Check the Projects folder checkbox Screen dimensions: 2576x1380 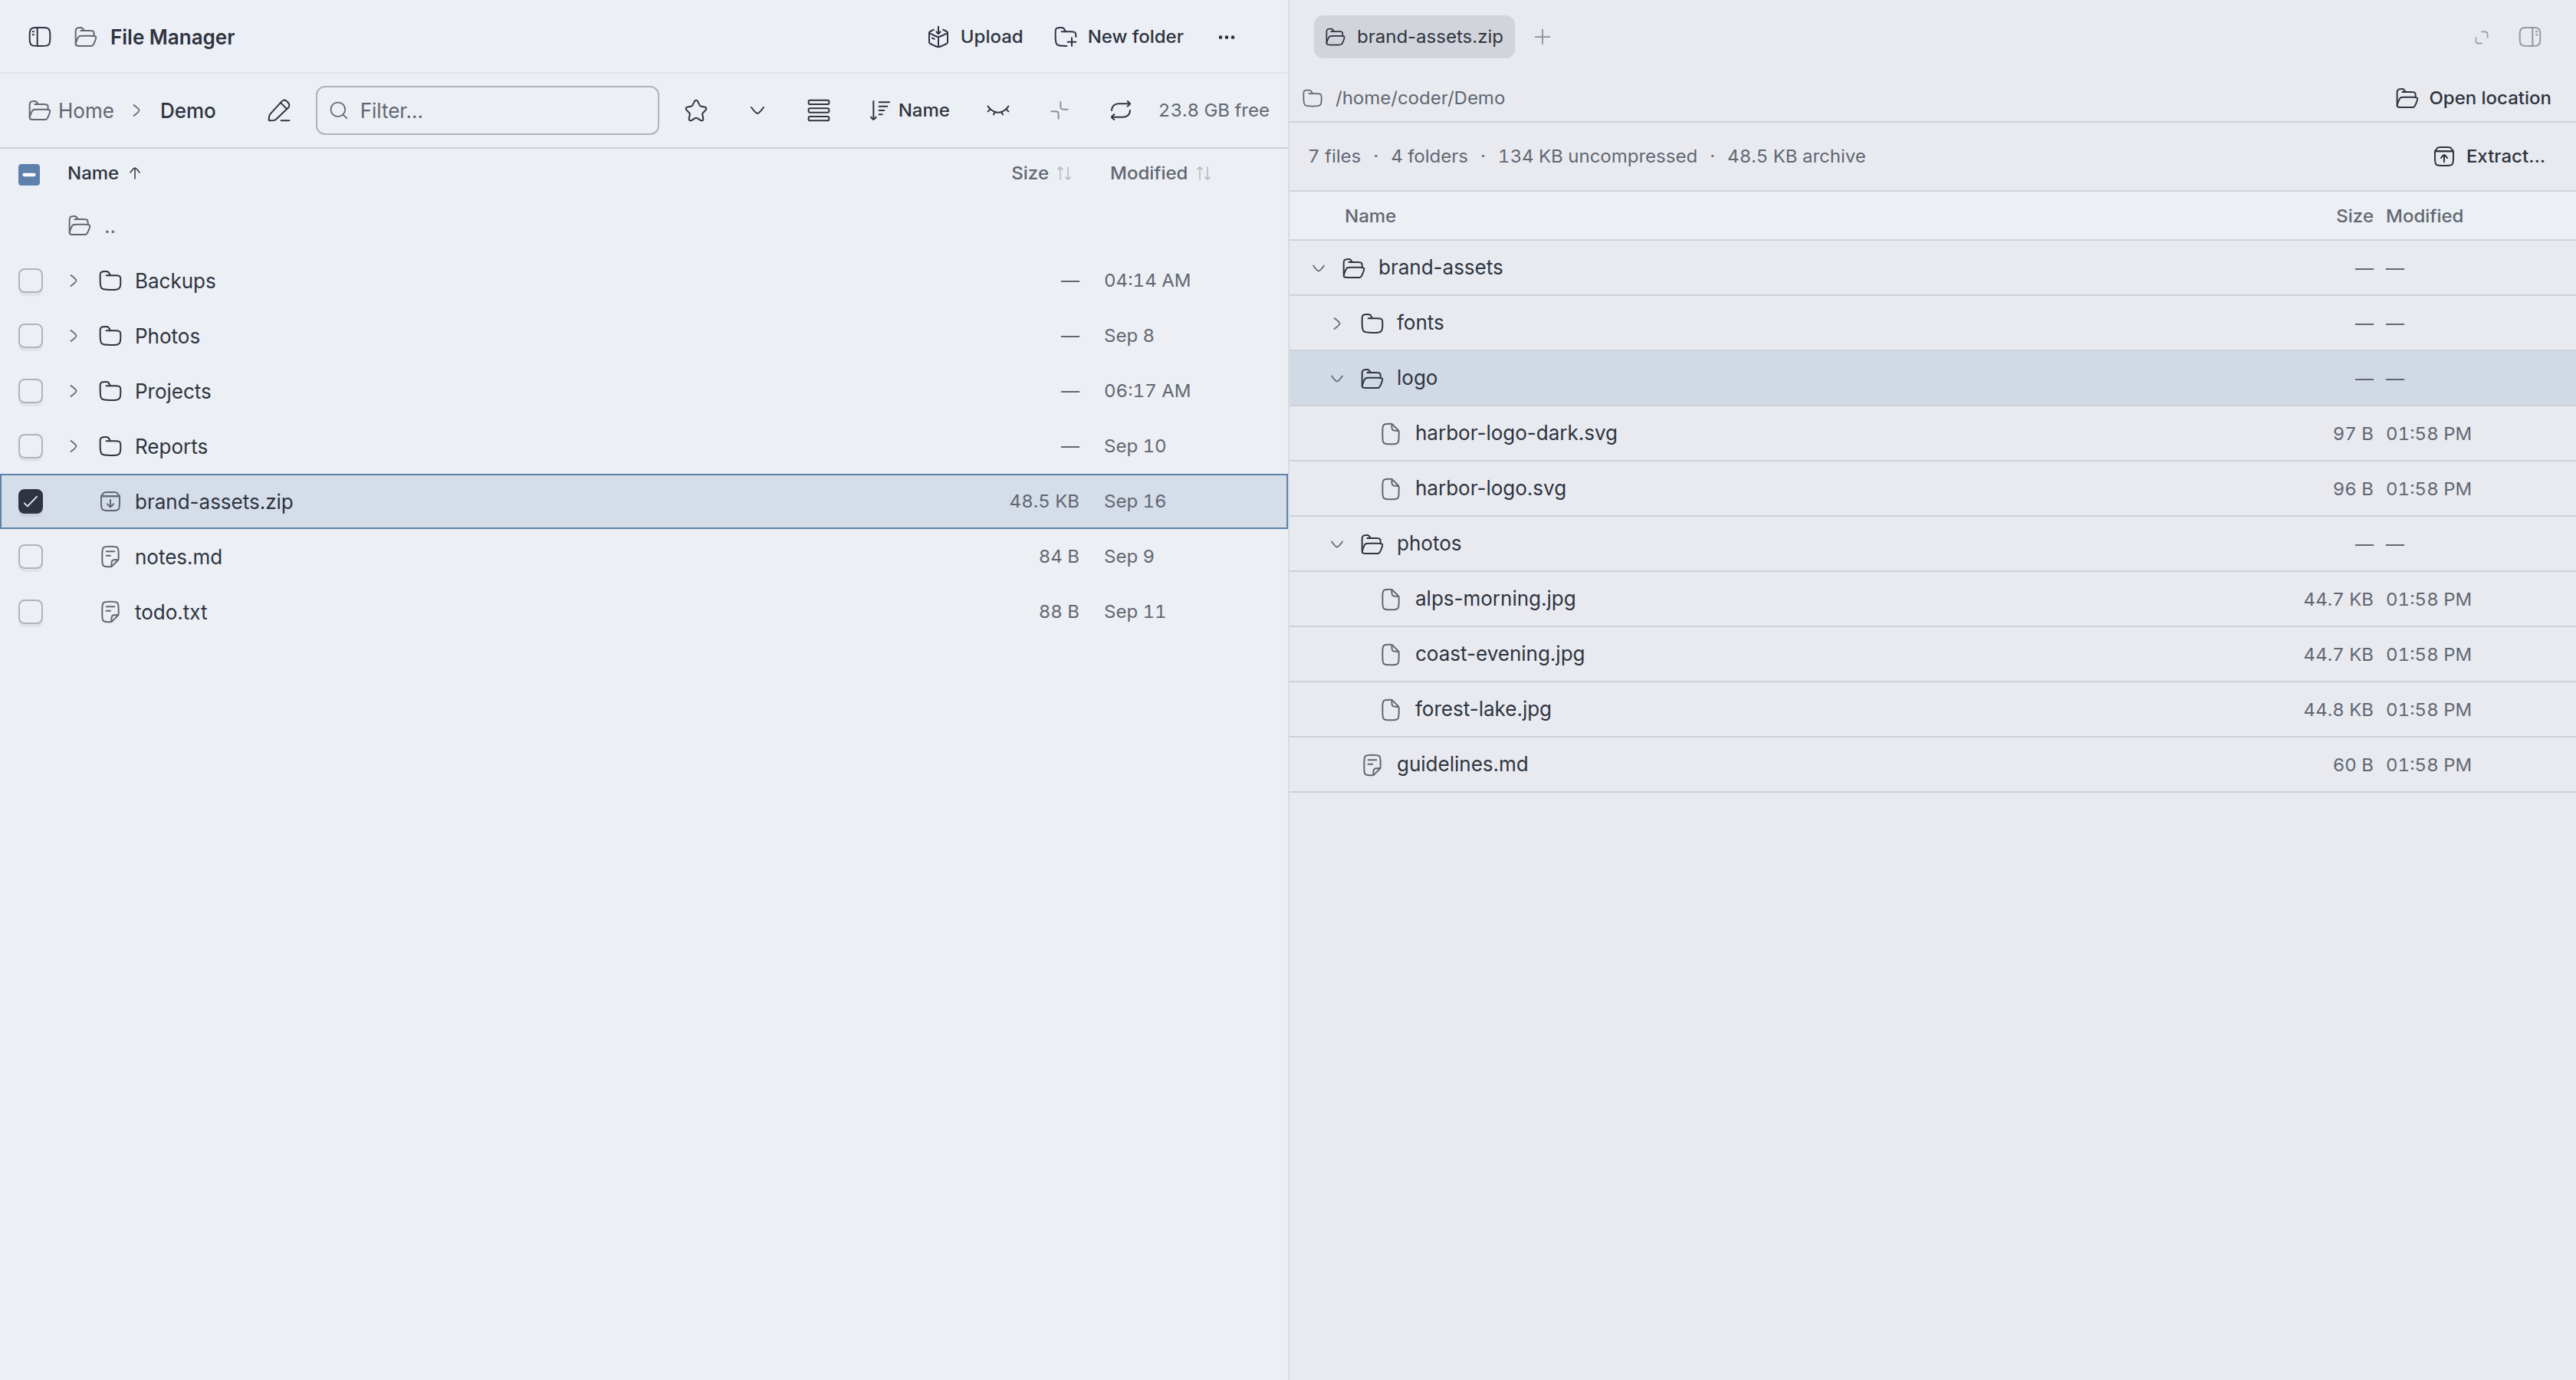[31, 391]
